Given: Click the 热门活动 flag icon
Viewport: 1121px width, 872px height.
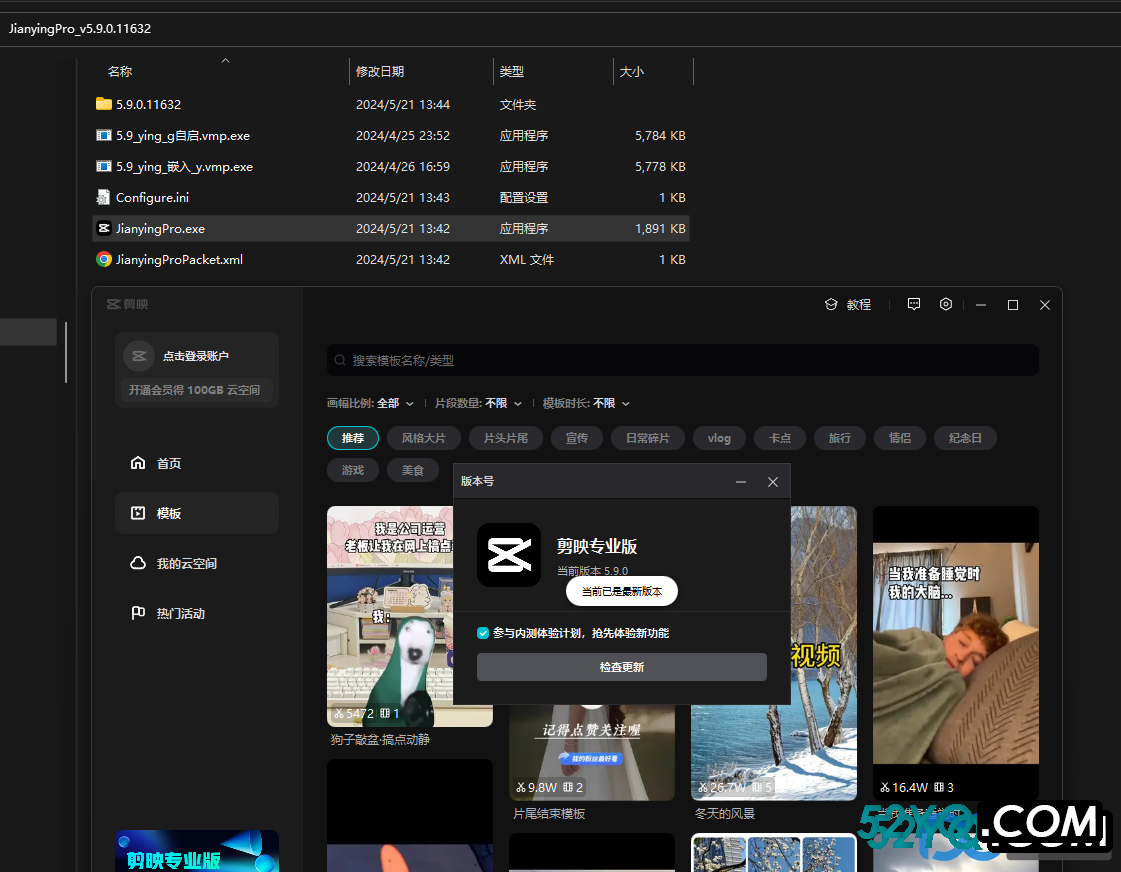Looking at the screenshot, I should tap(138, 613).
